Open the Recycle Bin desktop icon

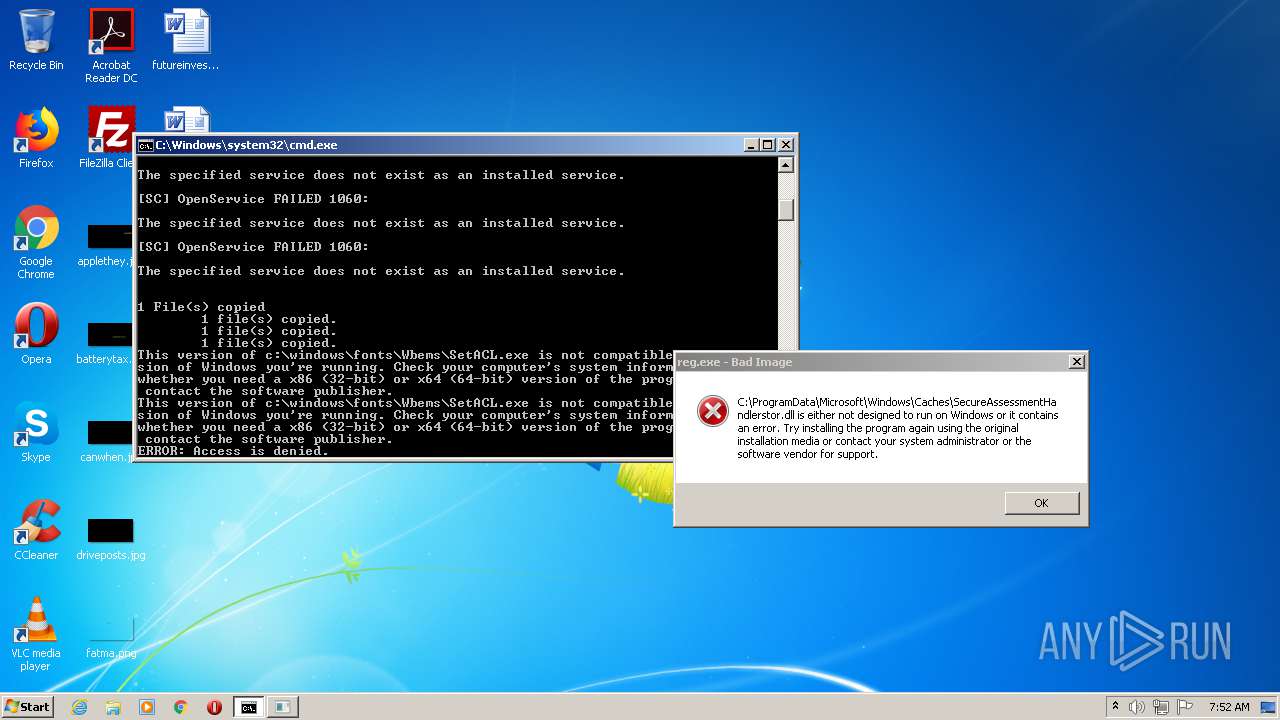[x=36, y=40]
